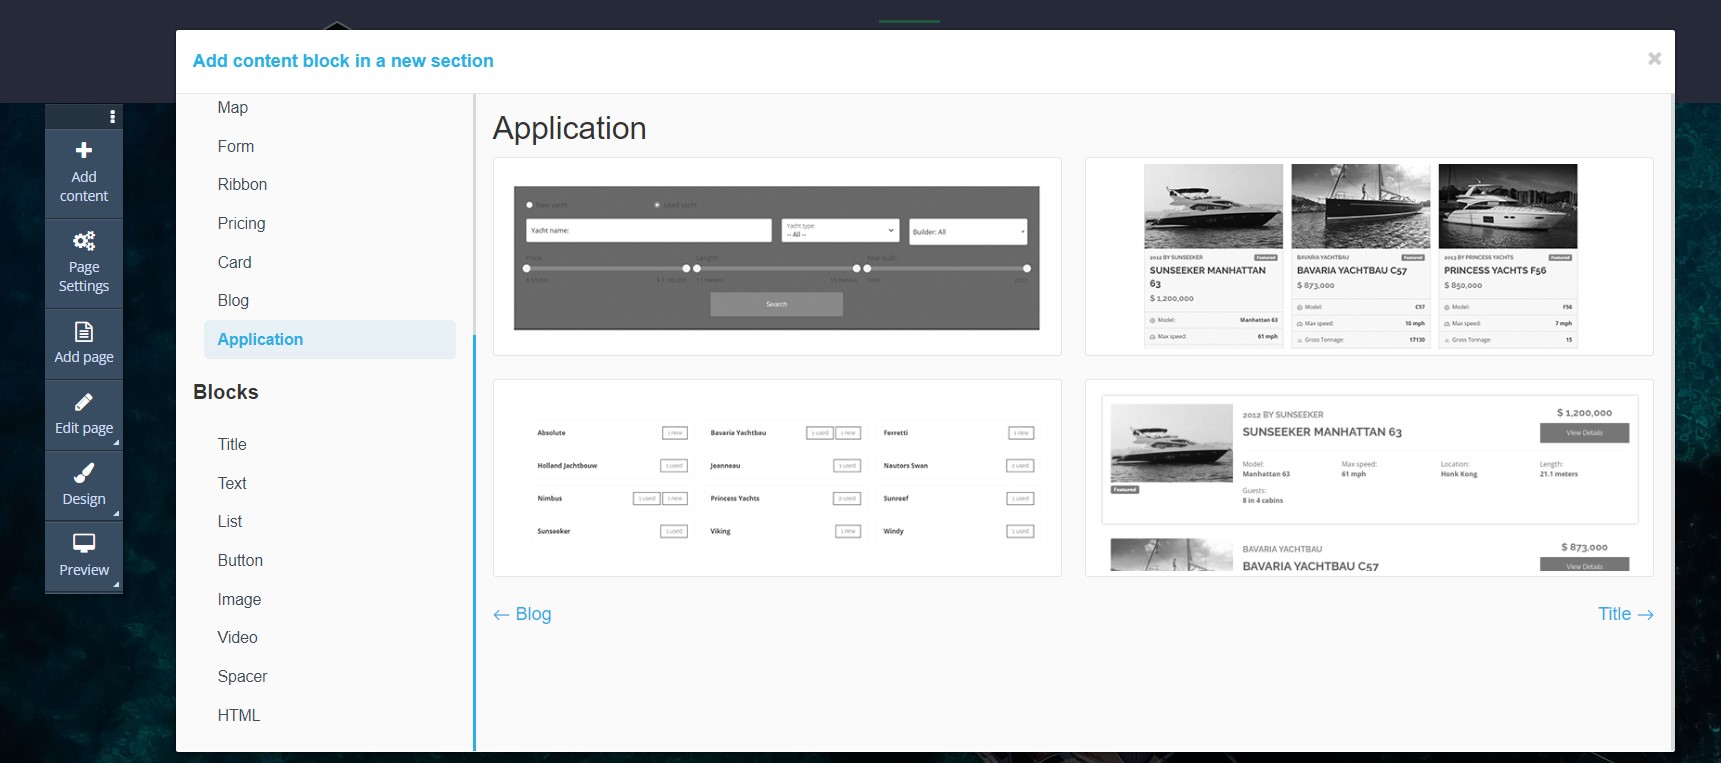Open the Design brush tool

tap(84, 473)
